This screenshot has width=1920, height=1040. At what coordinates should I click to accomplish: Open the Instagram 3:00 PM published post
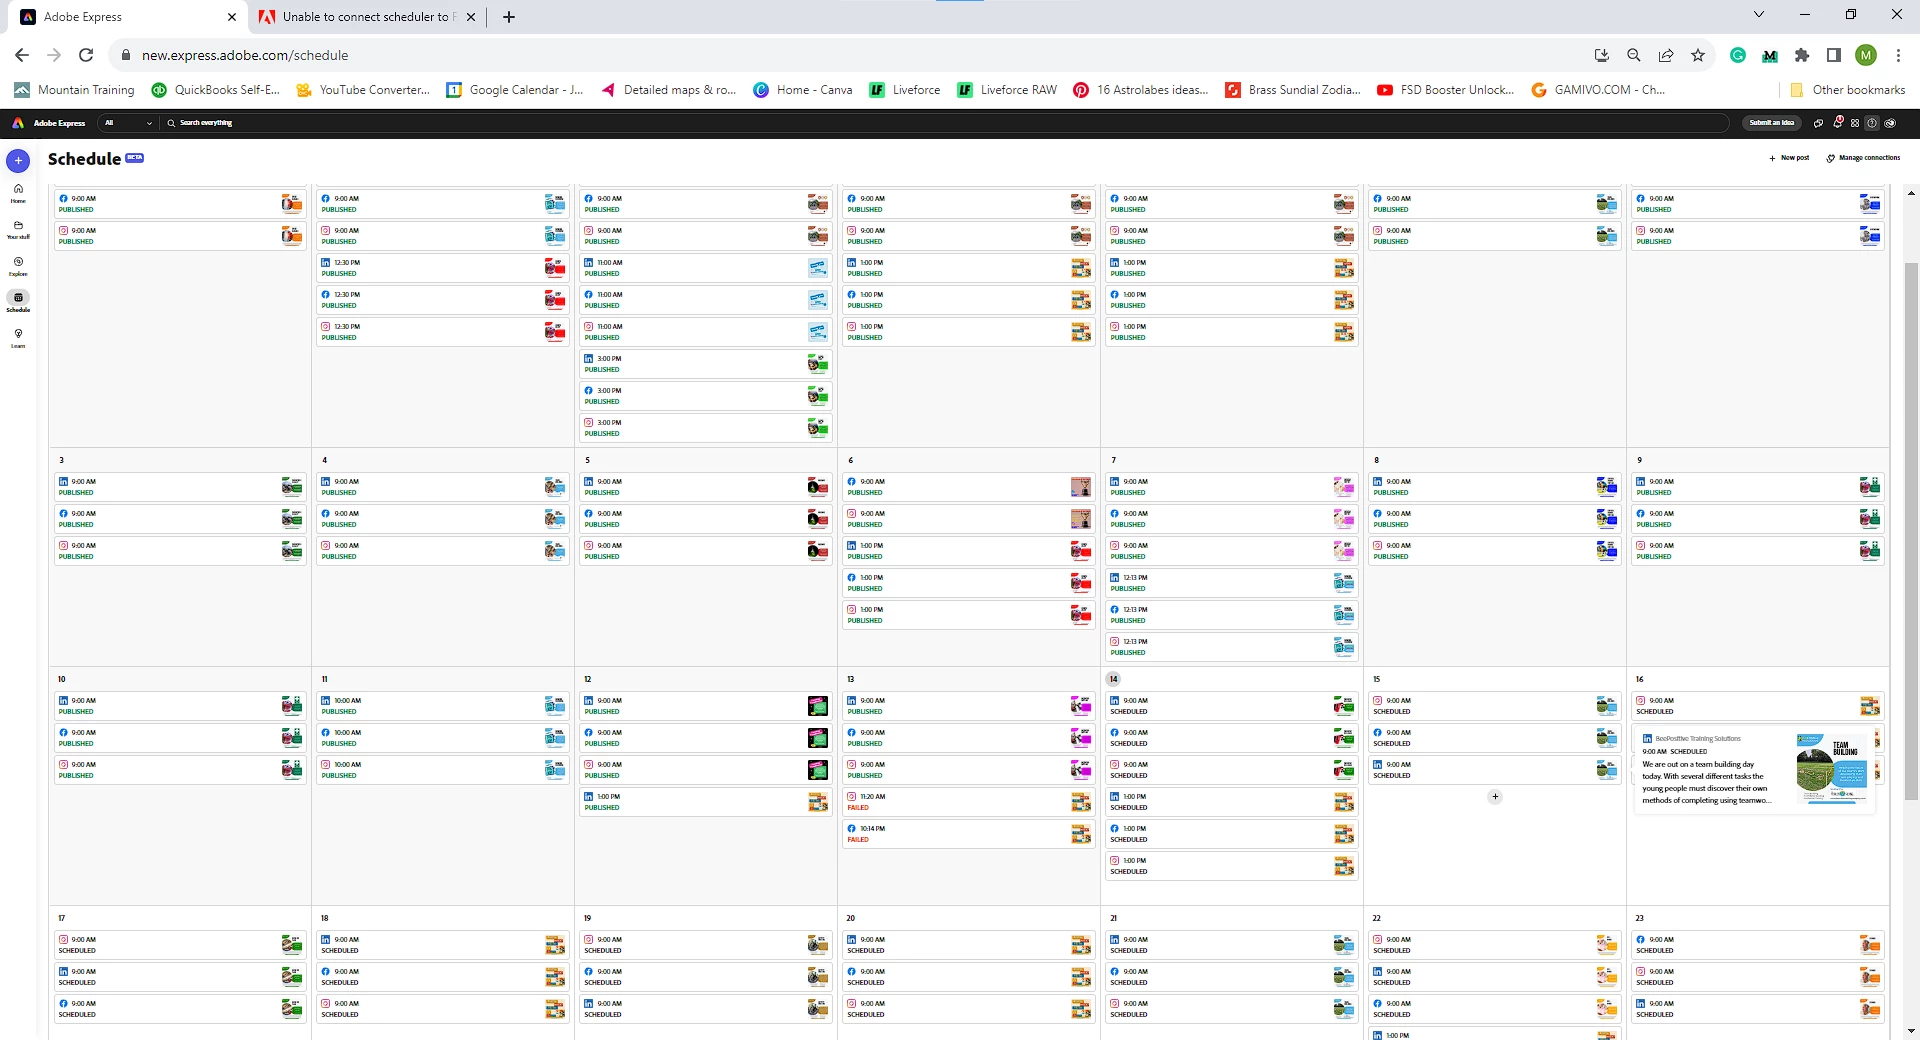pos(706,428)
